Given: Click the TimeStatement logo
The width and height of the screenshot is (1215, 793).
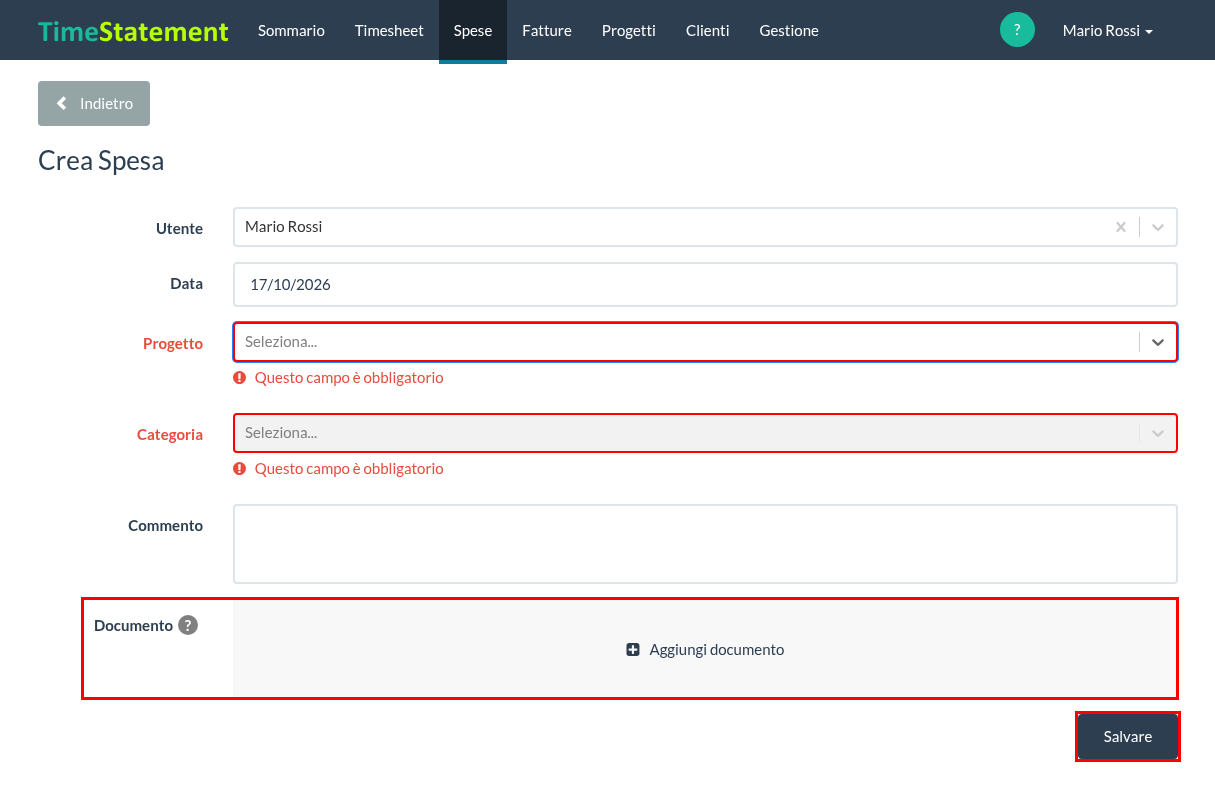Looking at the screenshot, I should 134,31.
